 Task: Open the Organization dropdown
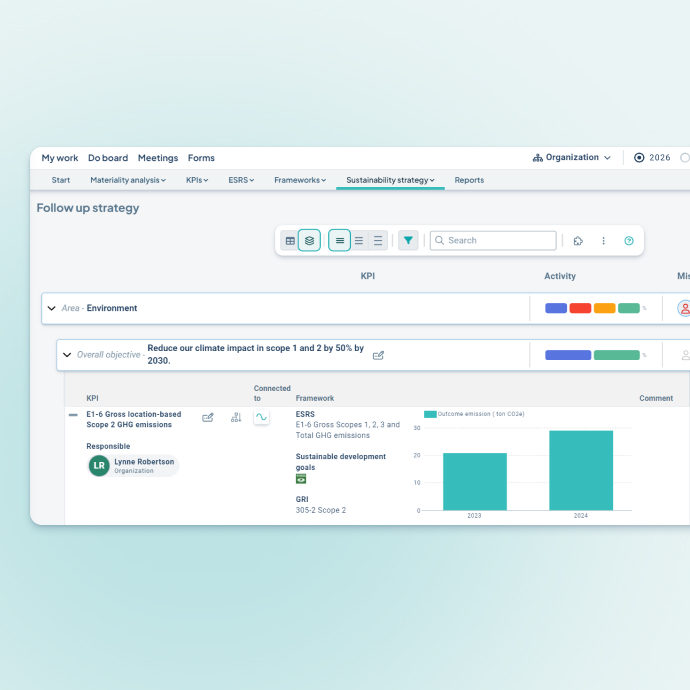572,158
